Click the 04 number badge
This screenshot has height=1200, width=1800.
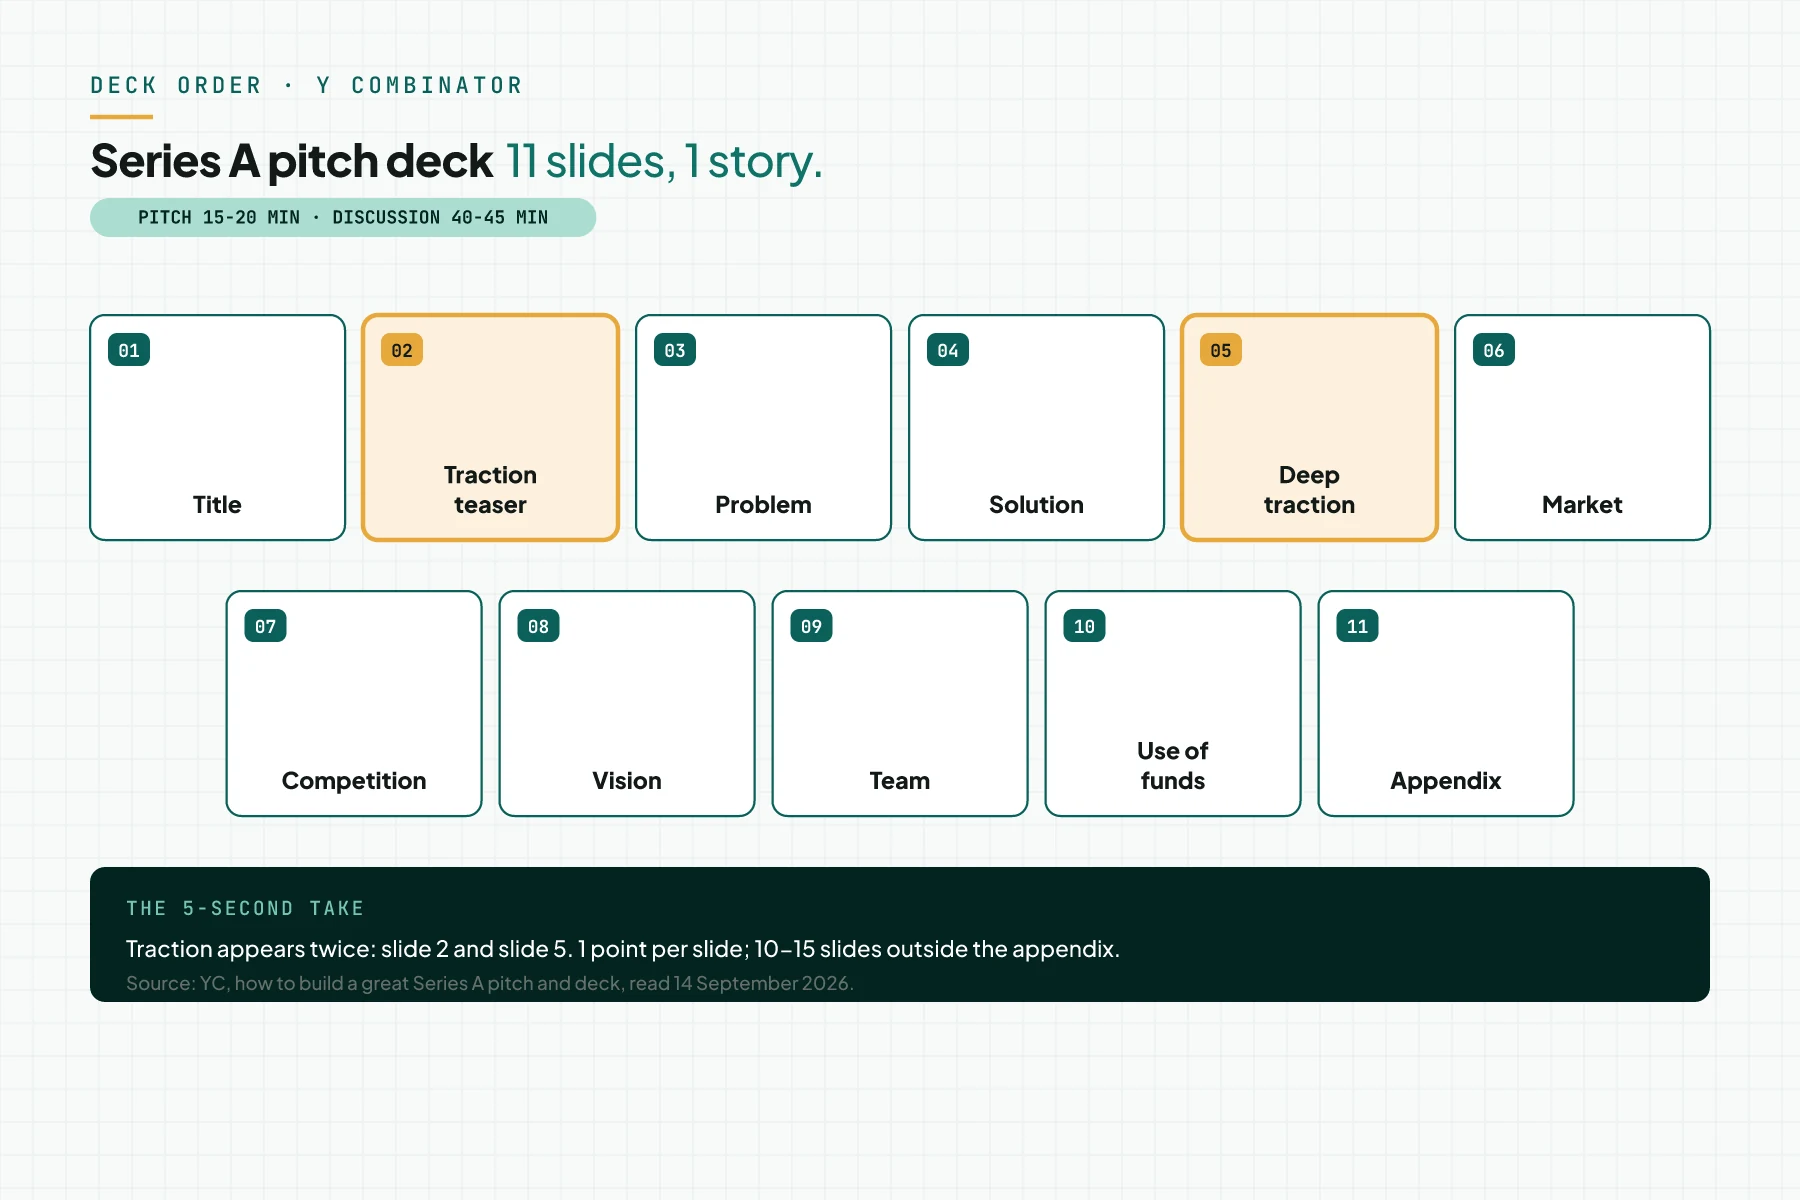click(x=948, y=350)
